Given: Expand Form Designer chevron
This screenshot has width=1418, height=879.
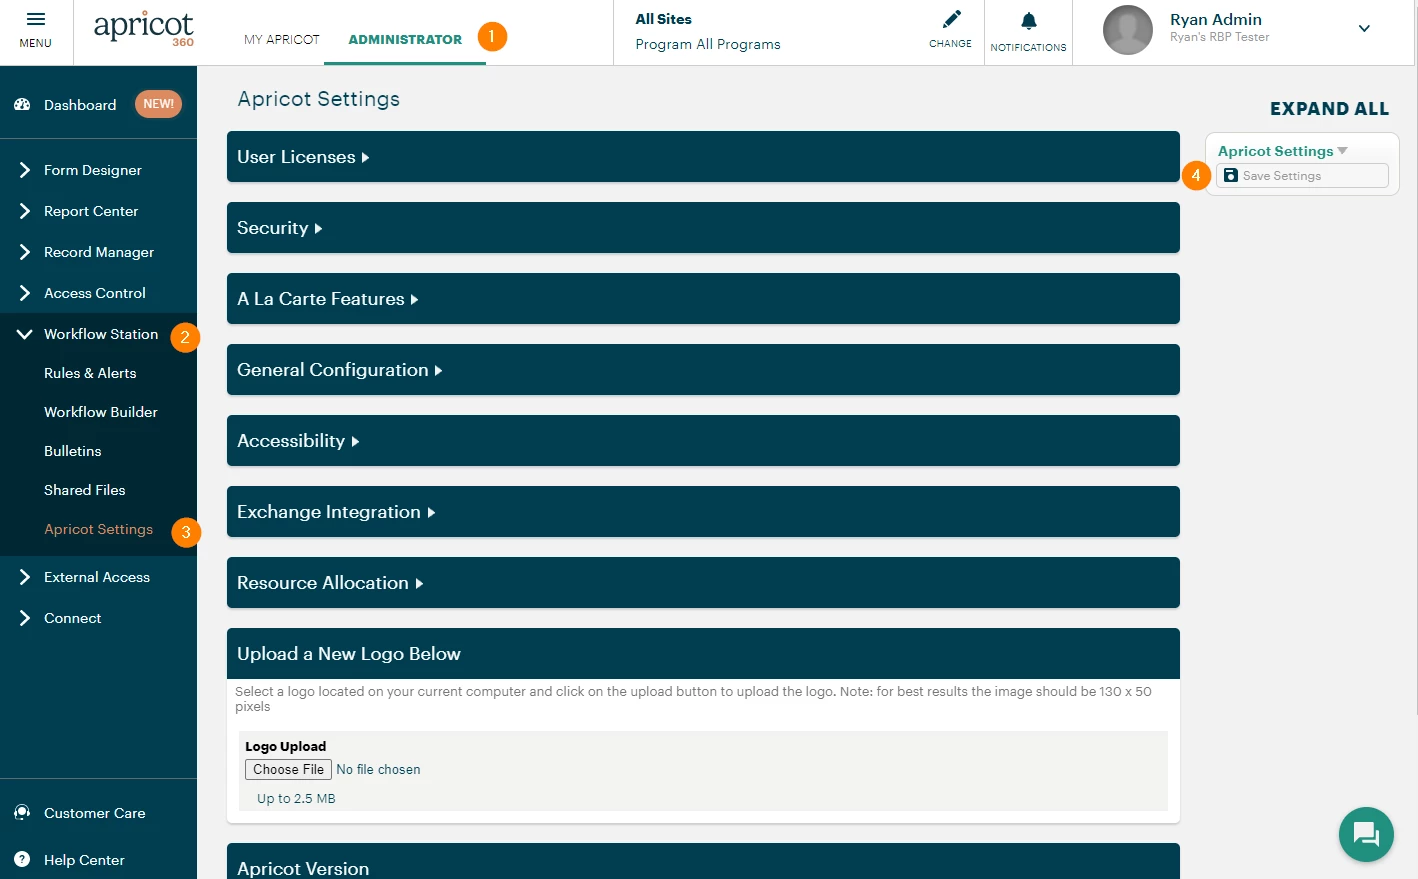Looking at the screenshot, I should pos(25,170).
